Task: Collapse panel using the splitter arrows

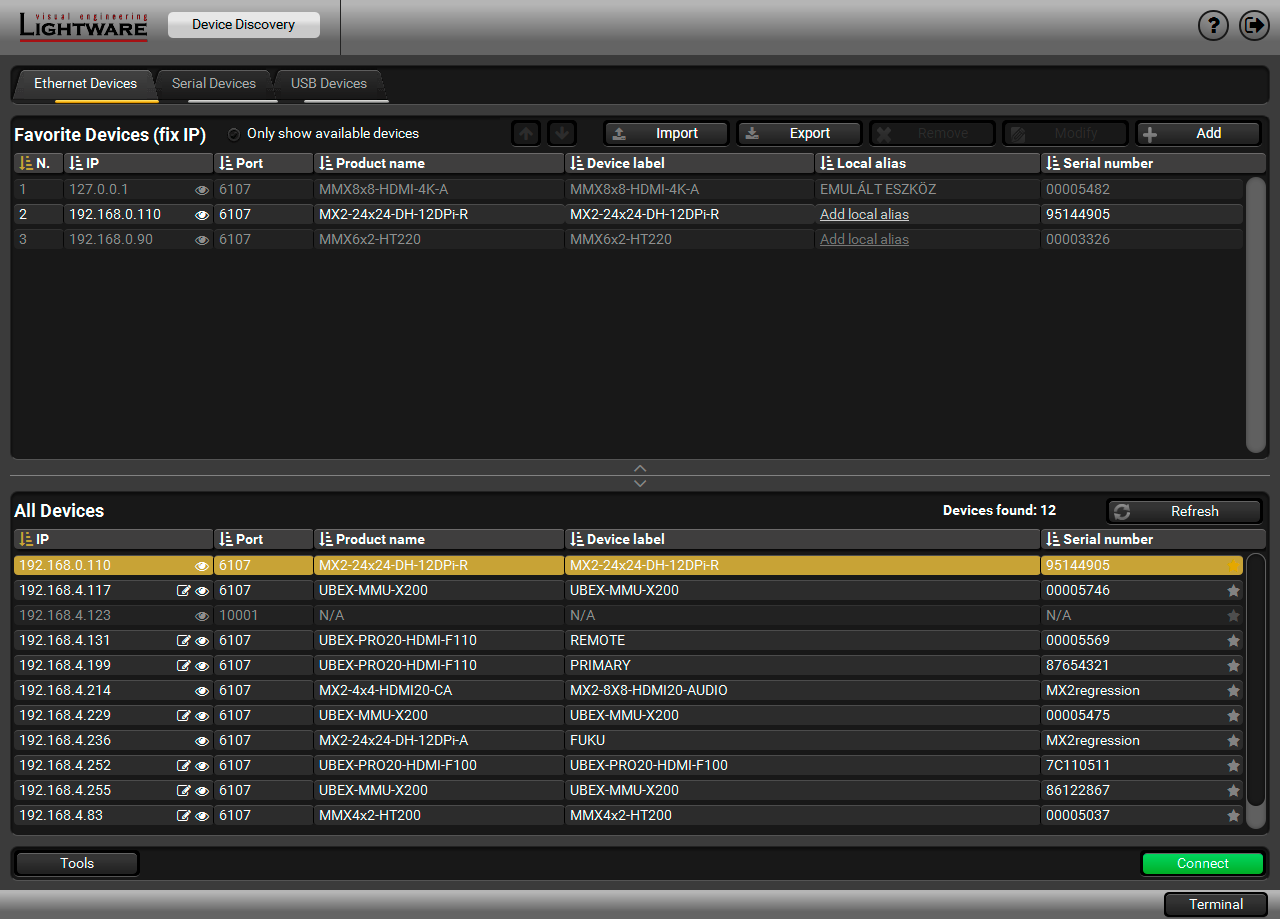Action: [x=641, y=476]
